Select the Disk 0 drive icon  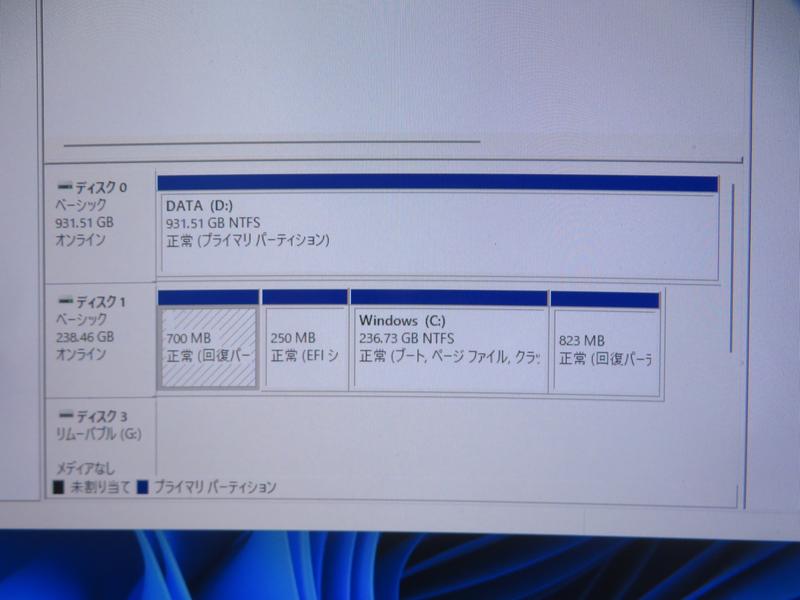tap(65, 186)
